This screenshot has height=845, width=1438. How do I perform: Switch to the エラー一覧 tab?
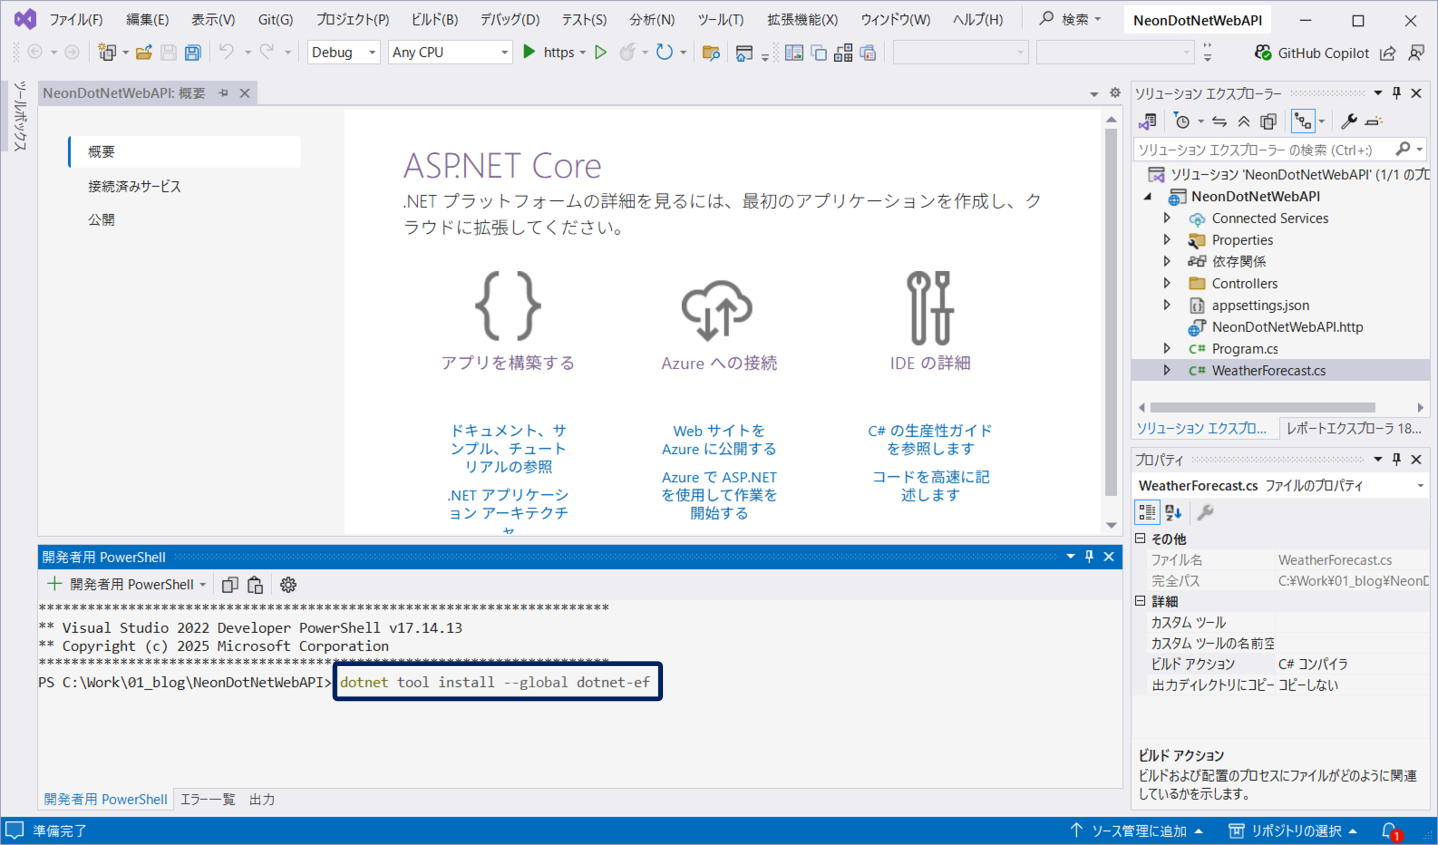point(208,799)
